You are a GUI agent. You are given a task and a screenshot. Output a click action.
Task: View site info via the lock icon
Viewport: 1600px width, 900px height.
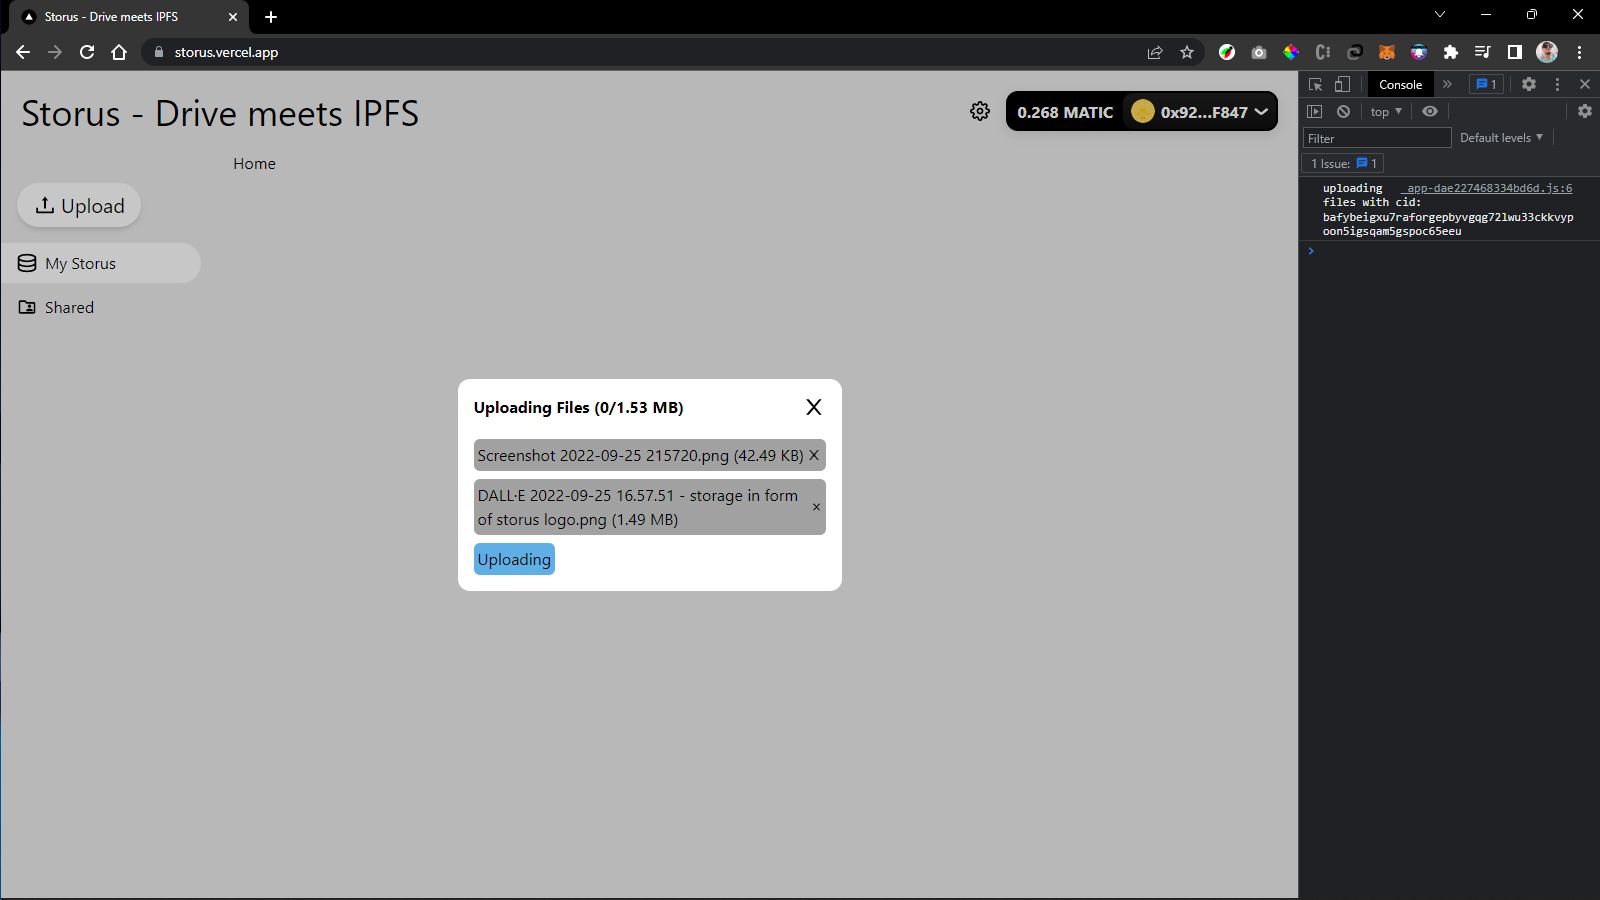point(158,52)
